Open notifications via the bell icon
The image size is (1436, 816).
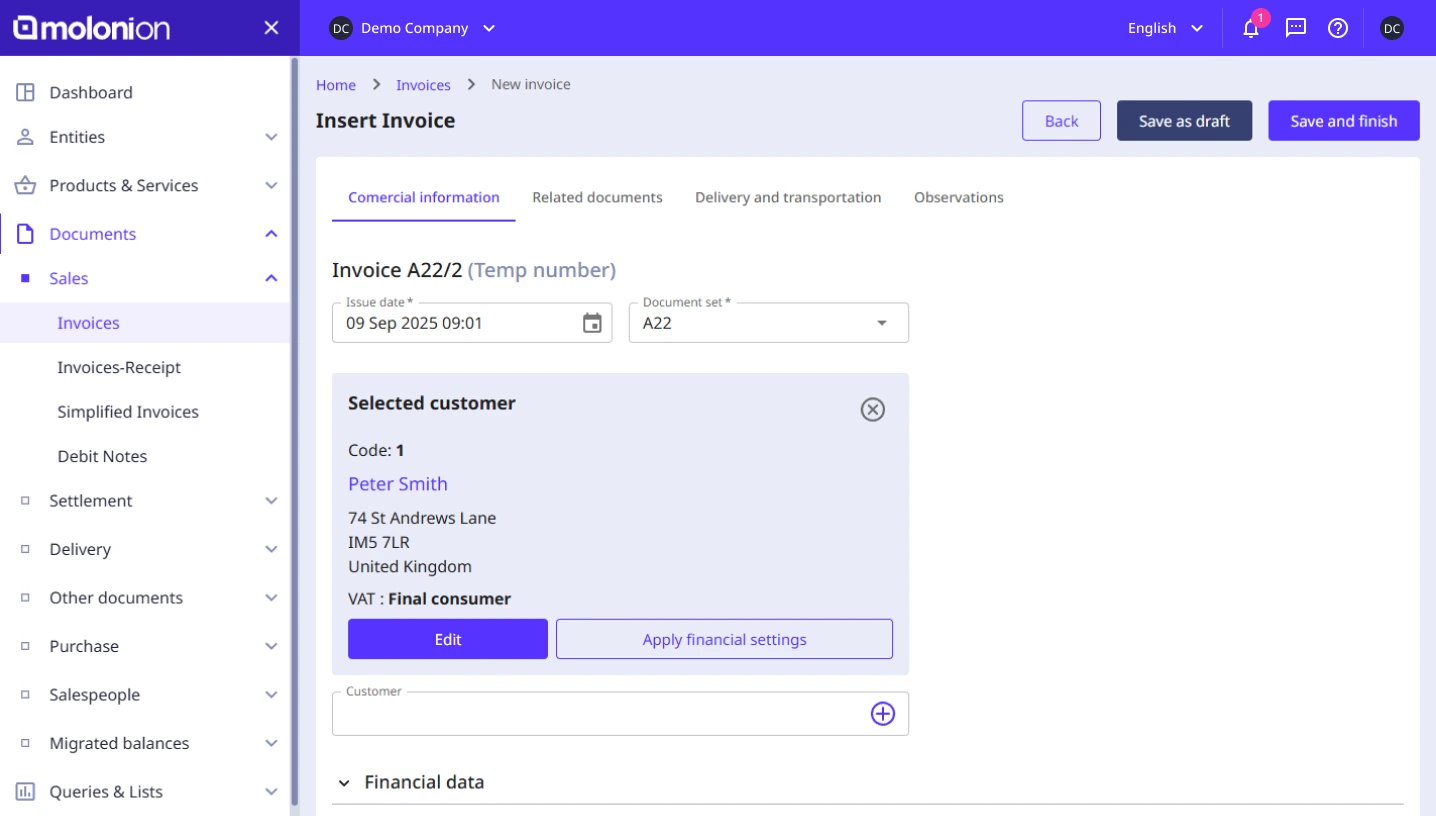(x=1250, y=29)
